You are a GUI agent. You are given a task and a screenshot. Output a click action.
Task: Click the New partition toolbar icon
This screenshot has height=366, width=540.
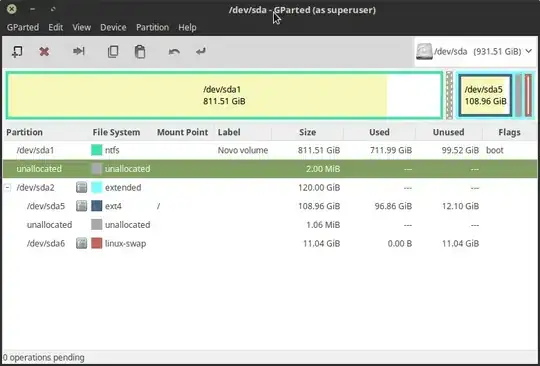coord(17,52)
